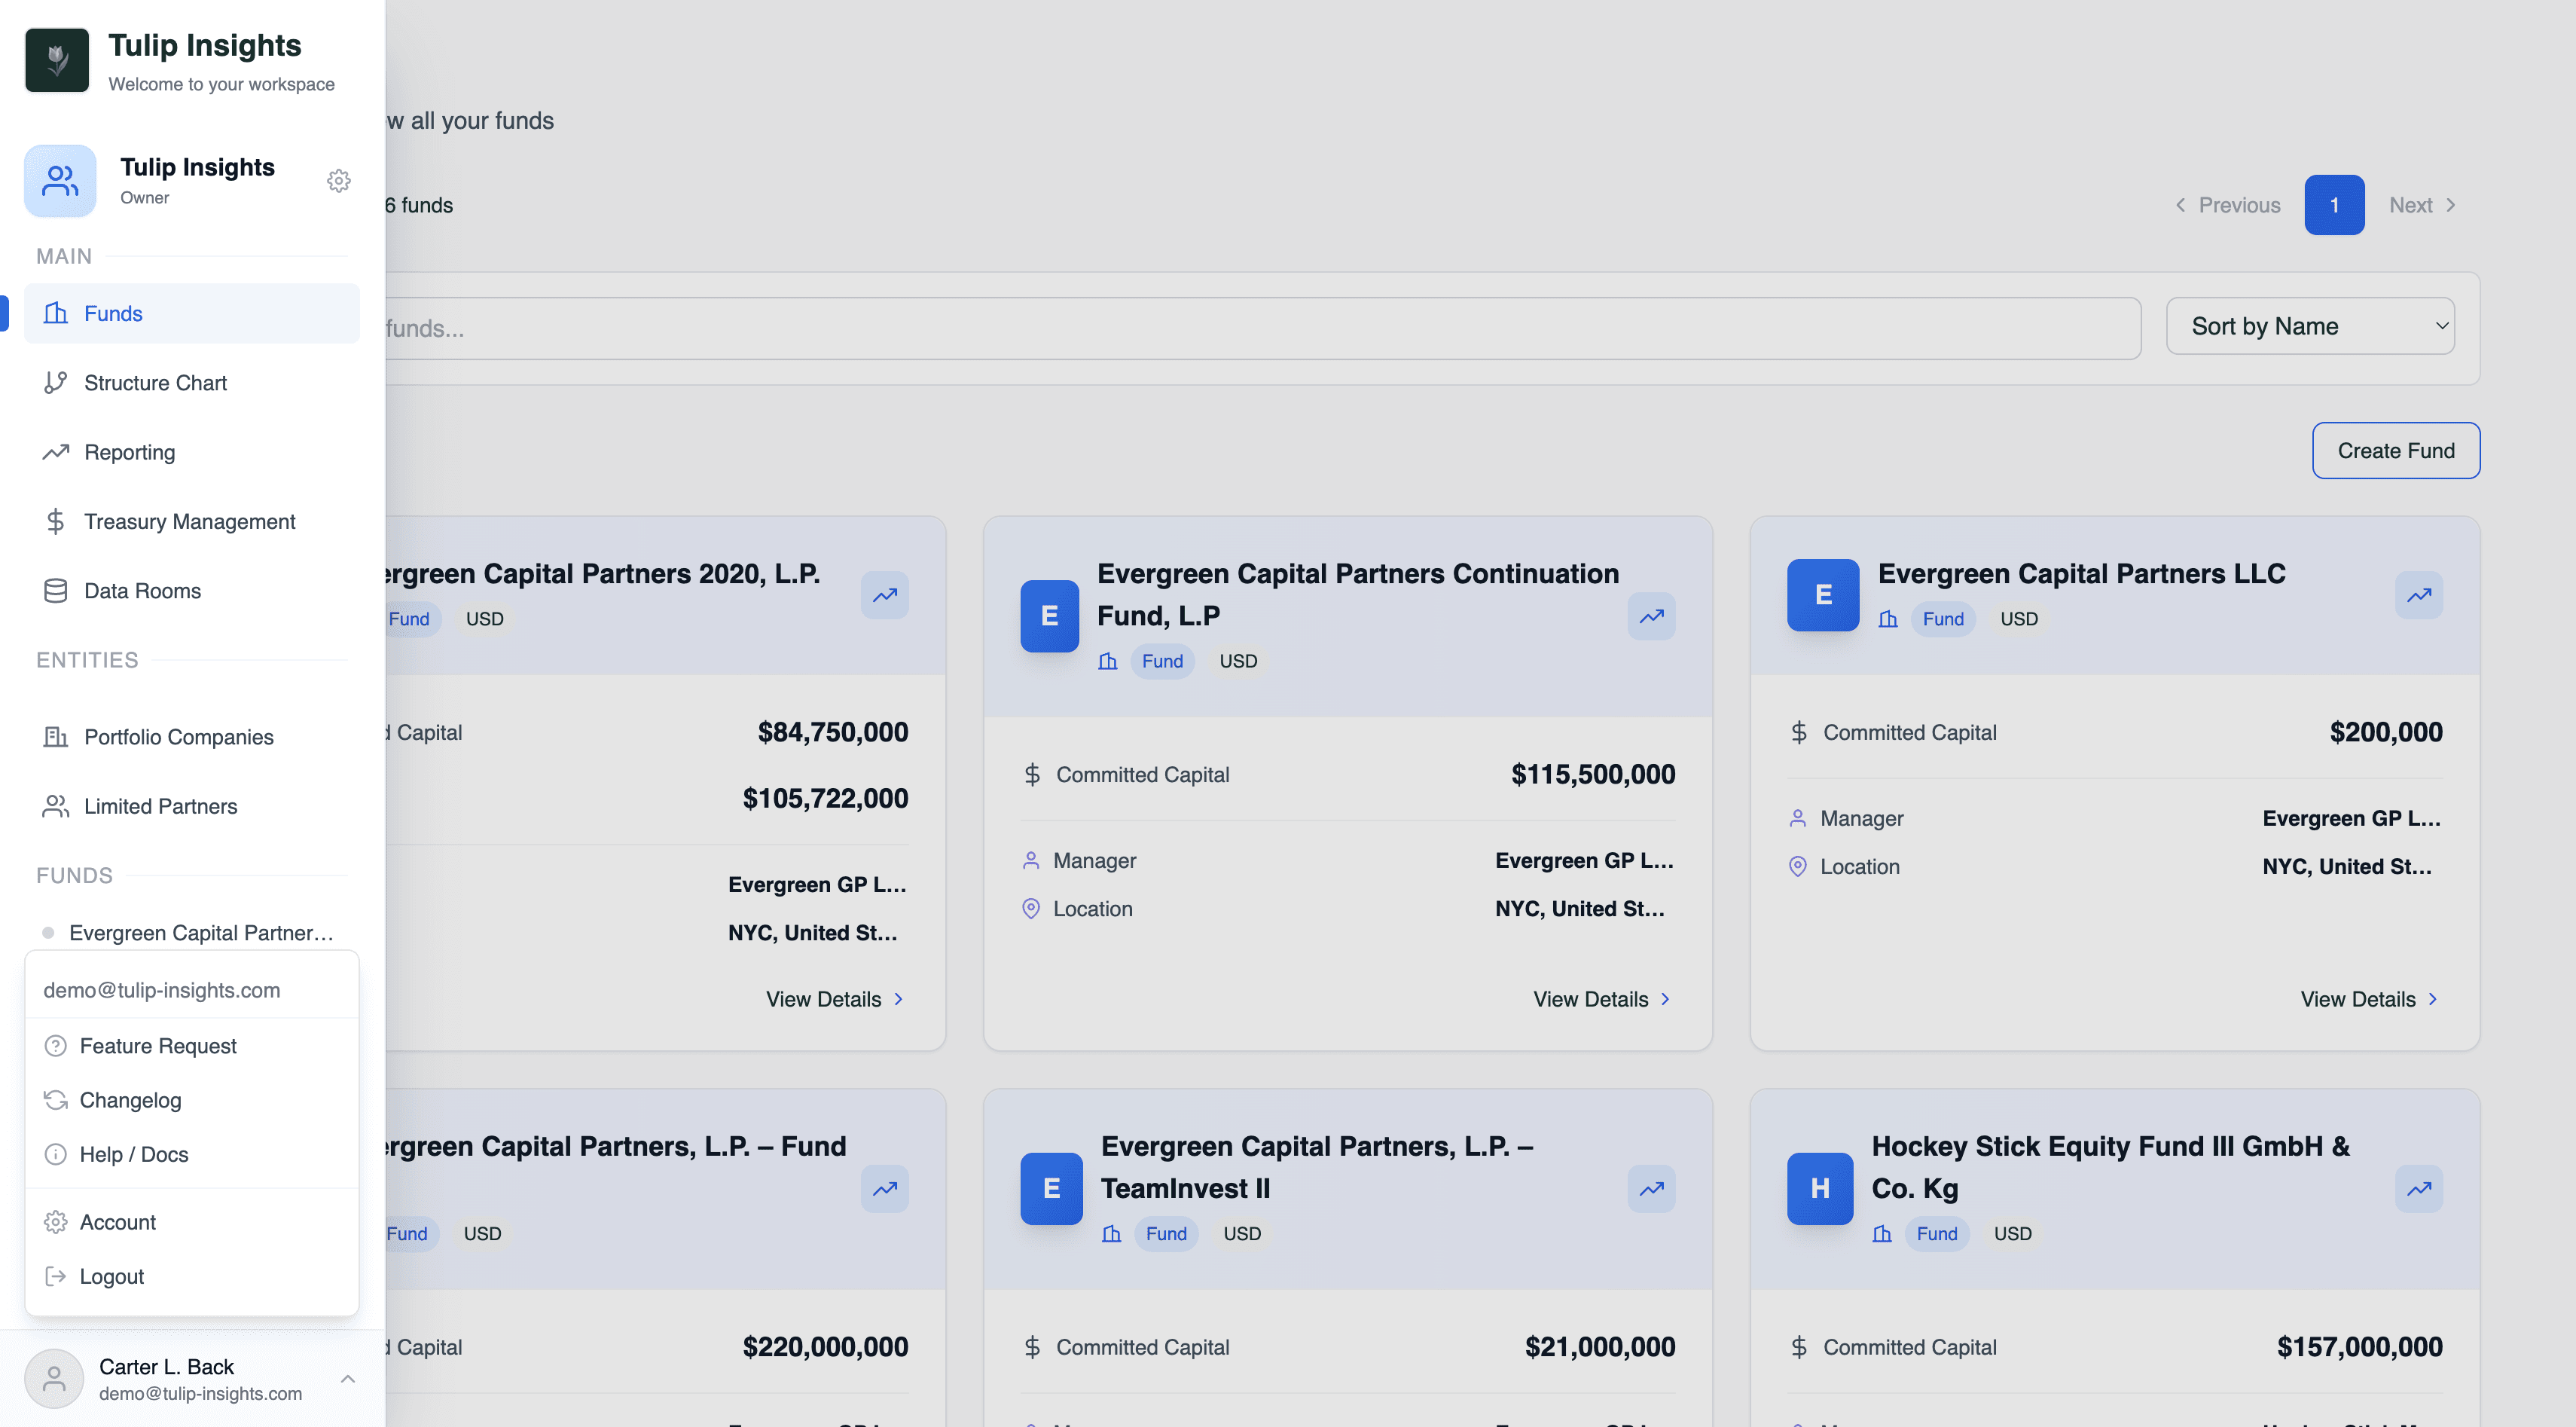Select Logout from user menu
Screen dimensions: 2576x1427
(111, 1276)
